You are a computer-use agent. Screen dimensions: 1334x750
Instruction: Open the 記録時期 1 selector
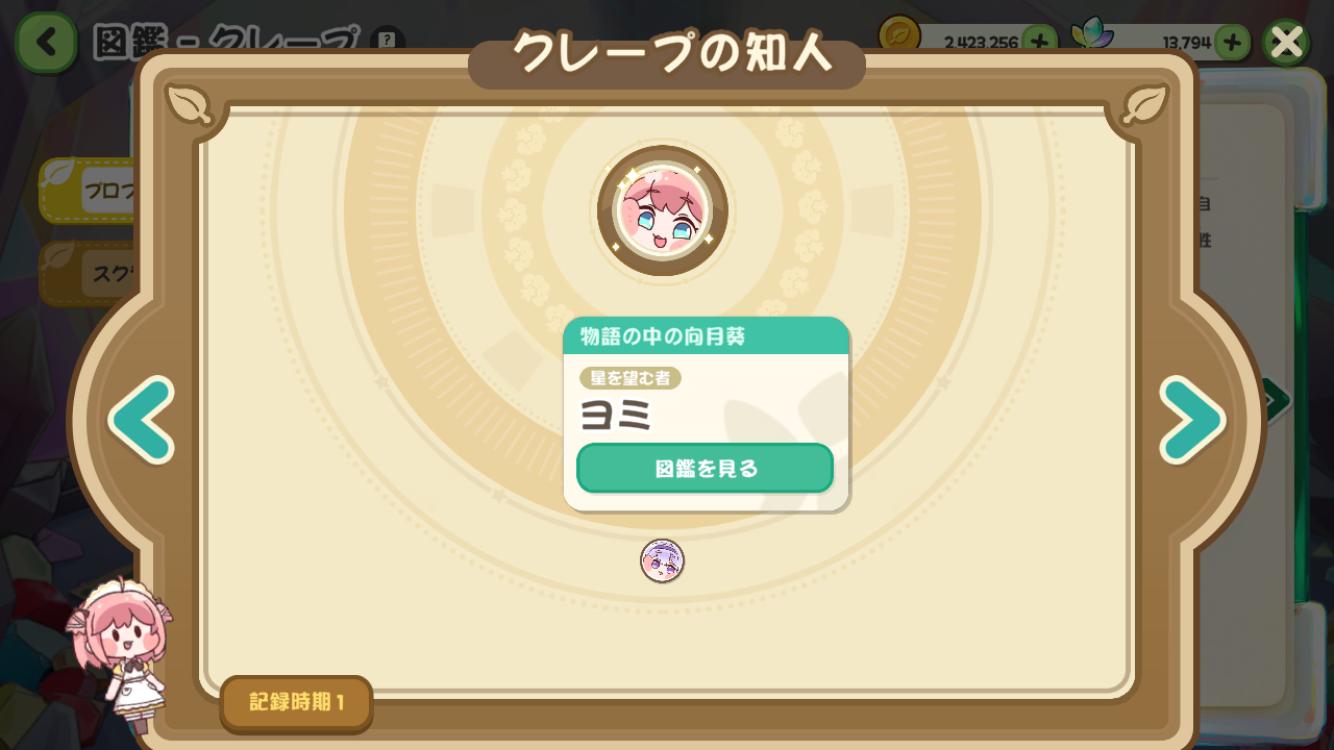click(297, 703)
